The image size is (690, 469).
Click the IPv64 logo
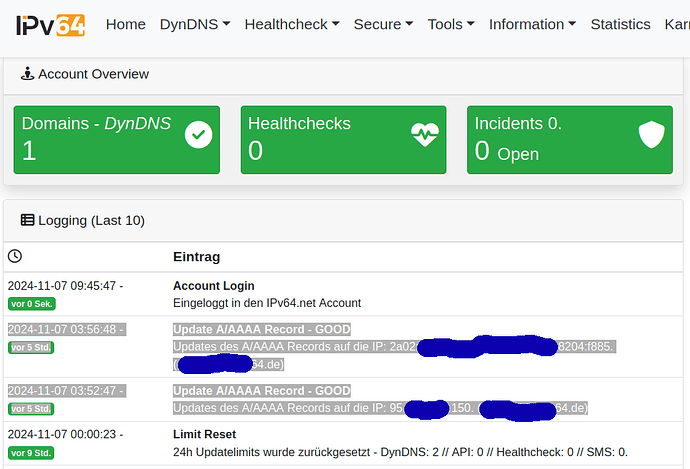[x=50, y=25]
